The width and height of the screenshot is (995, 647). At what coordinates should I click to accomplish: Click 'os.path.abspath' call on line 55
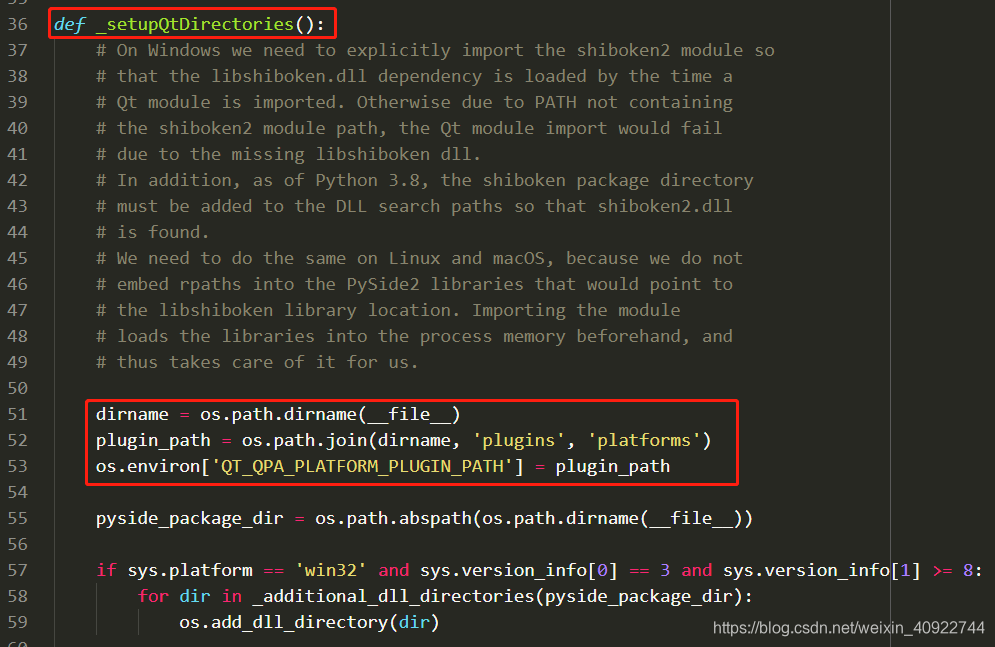coord(393,518)
